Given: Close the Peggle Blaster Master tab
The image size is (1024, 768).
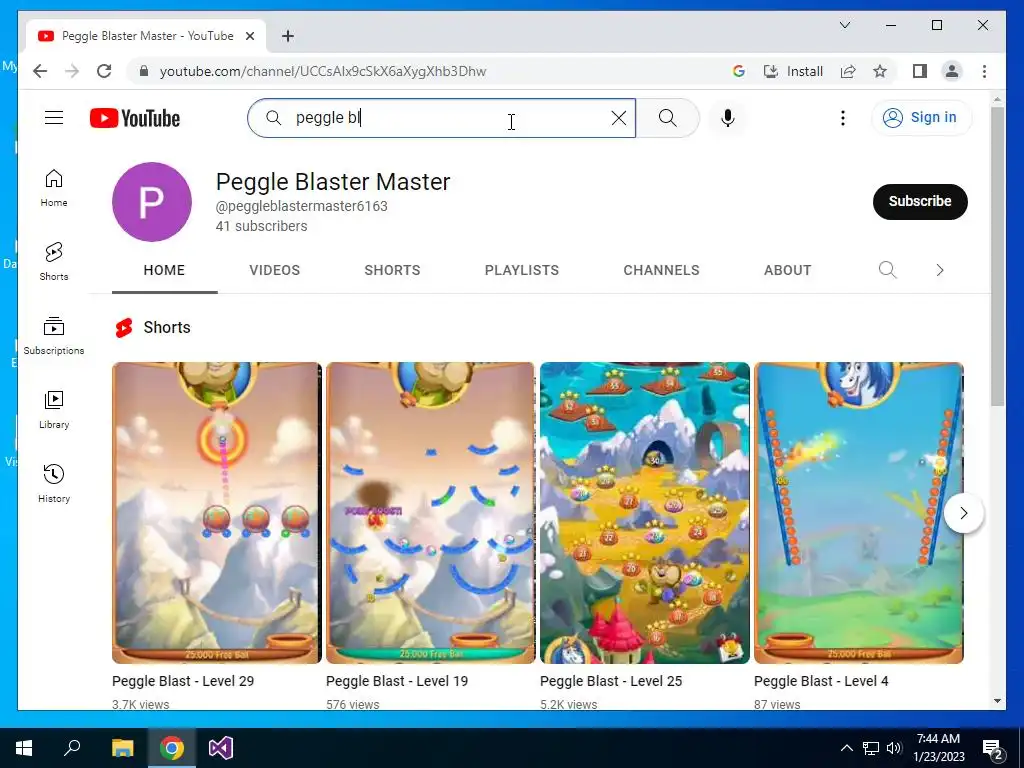Looking at the screenshot, I should click(249, 36).
